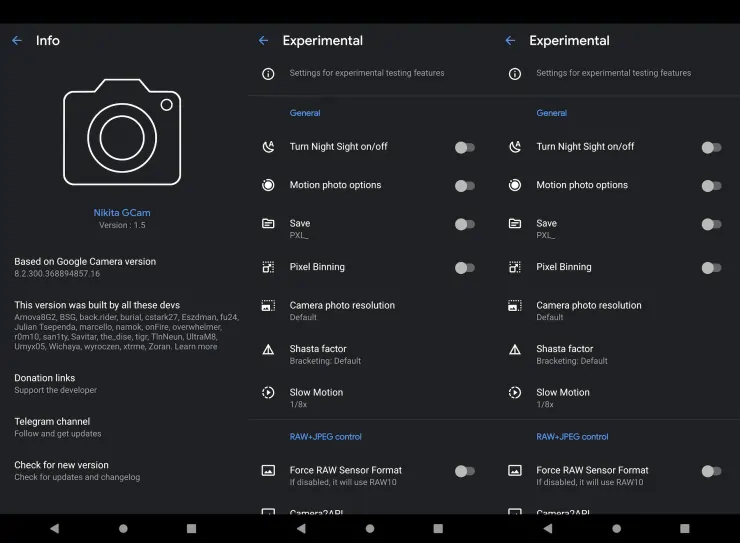The height and width of the screenshot is (543, 740).
Task: Enable Motion photo options switch in middle screen
Action: coord(465,186)
